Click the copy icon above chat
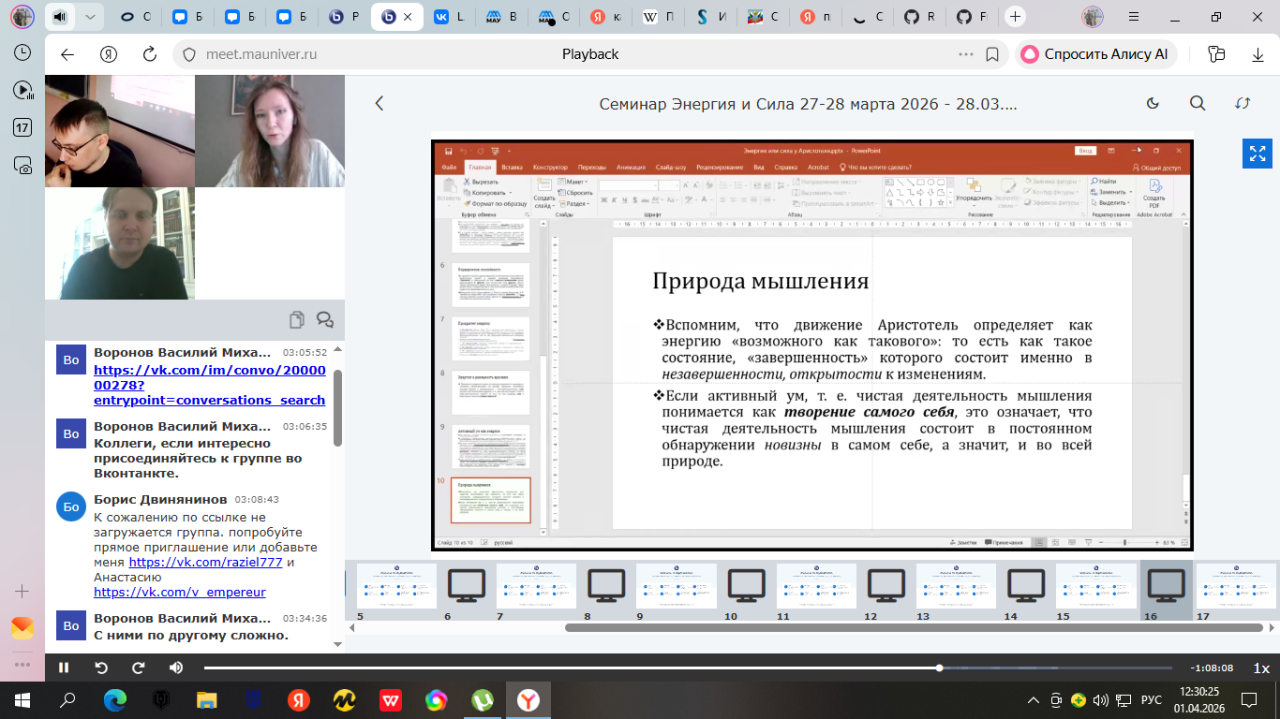1280x719 pixels. coord(297,320)
